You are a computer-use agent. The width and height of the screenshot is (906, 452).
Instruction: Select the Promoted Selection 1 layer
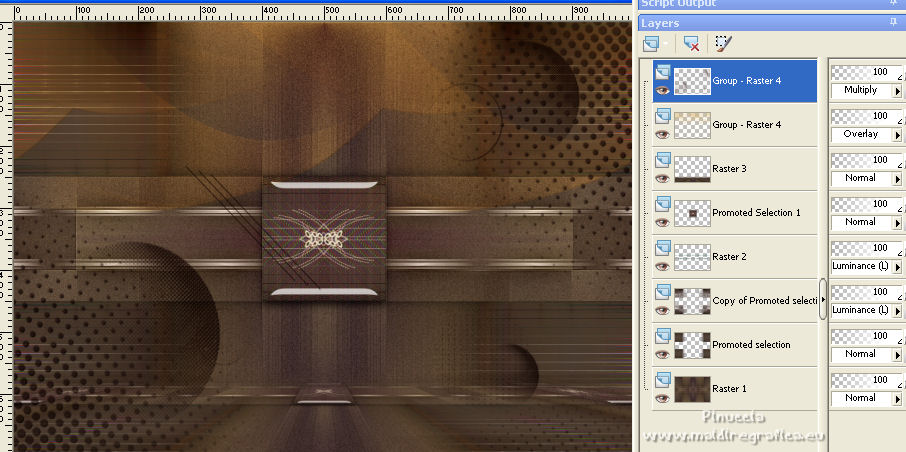[x=735, y=213]
